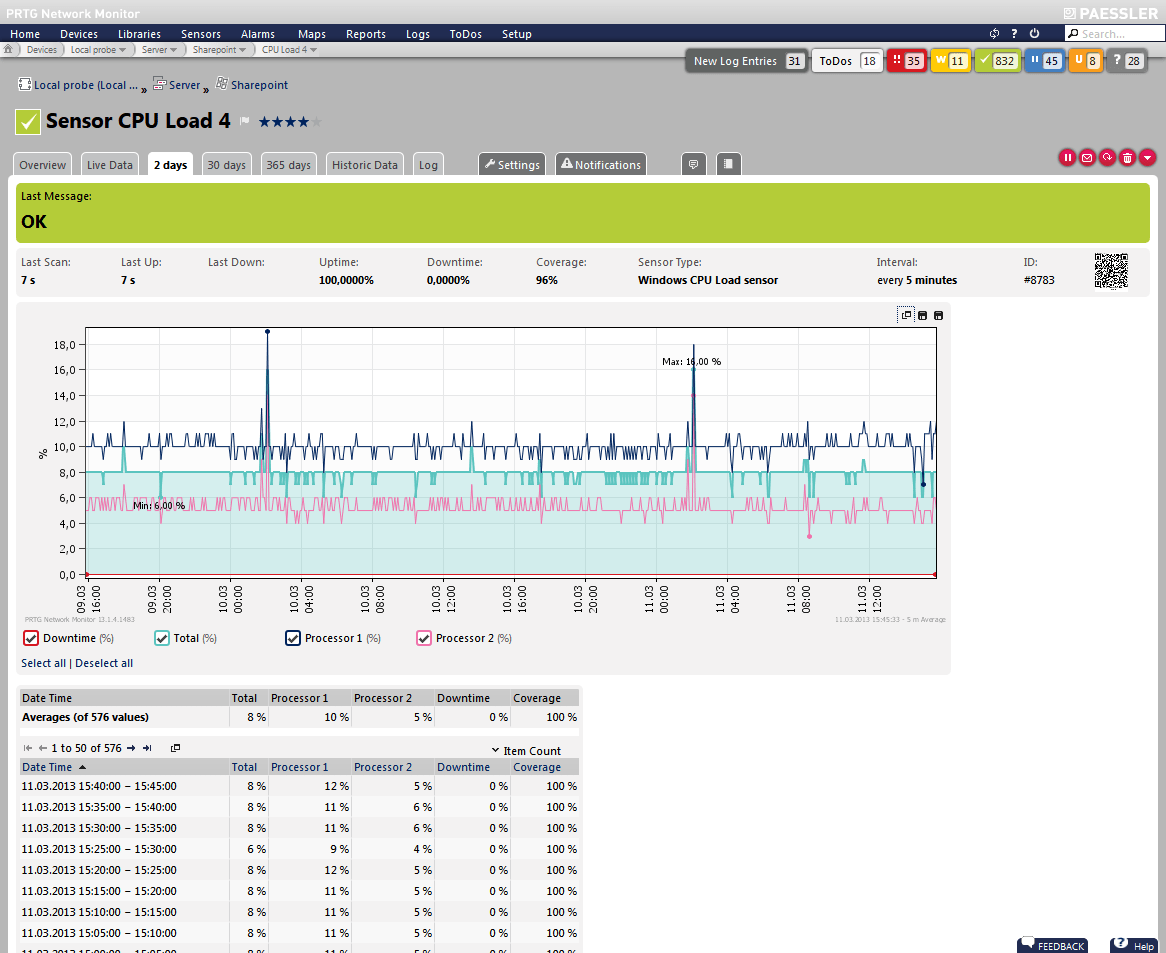The height and width of the screenshot is (953, 1166).
Task: Uncheck the Processor 2 channel checkbox
Action: pyautogui.click(x=424, y=638)
